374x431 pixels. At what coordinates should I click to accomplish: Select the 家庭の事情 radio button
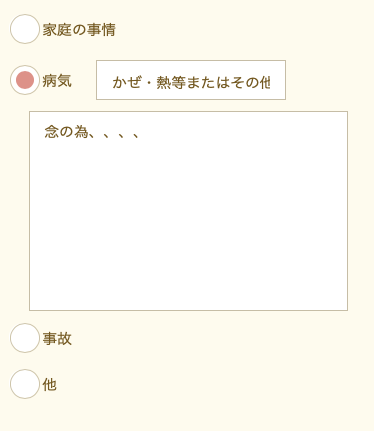pyautogui.click(x=25, y=29)
